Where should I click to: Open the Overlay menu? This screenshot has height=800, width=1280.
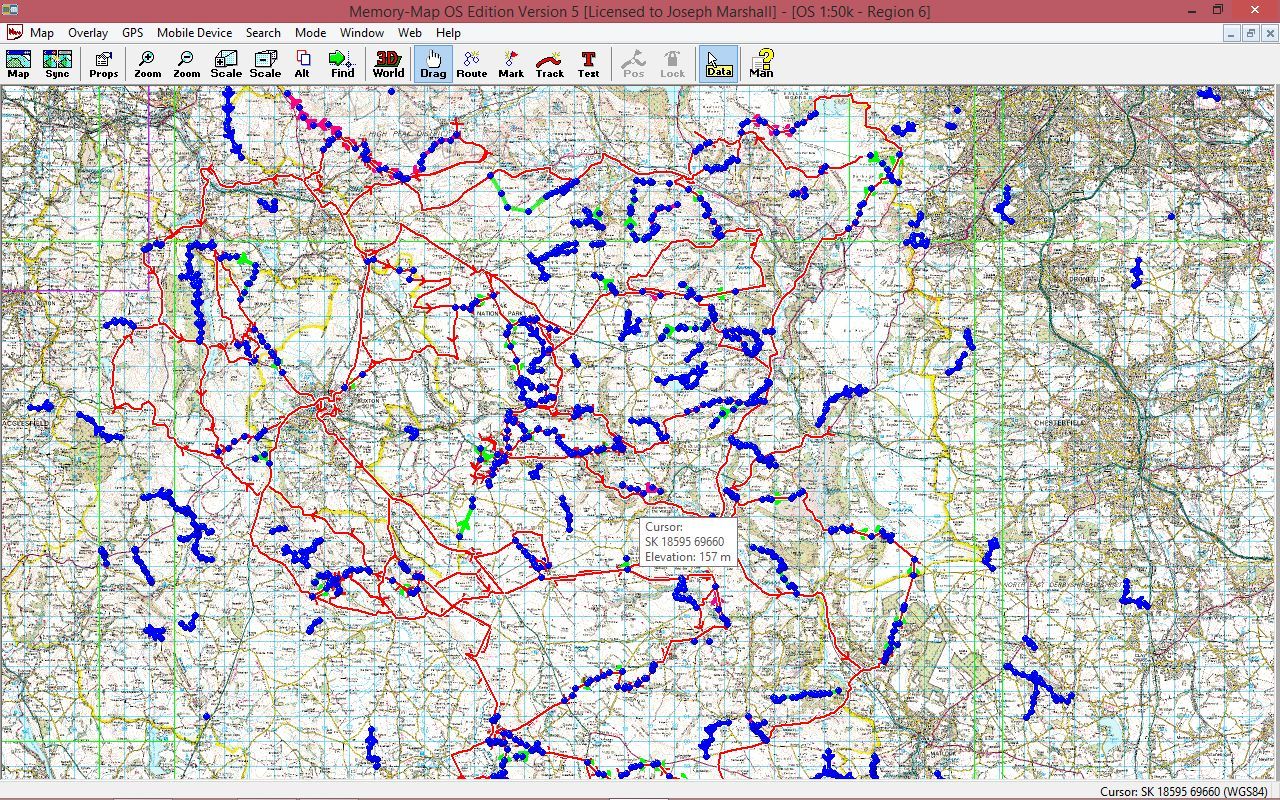click(88, 33)
